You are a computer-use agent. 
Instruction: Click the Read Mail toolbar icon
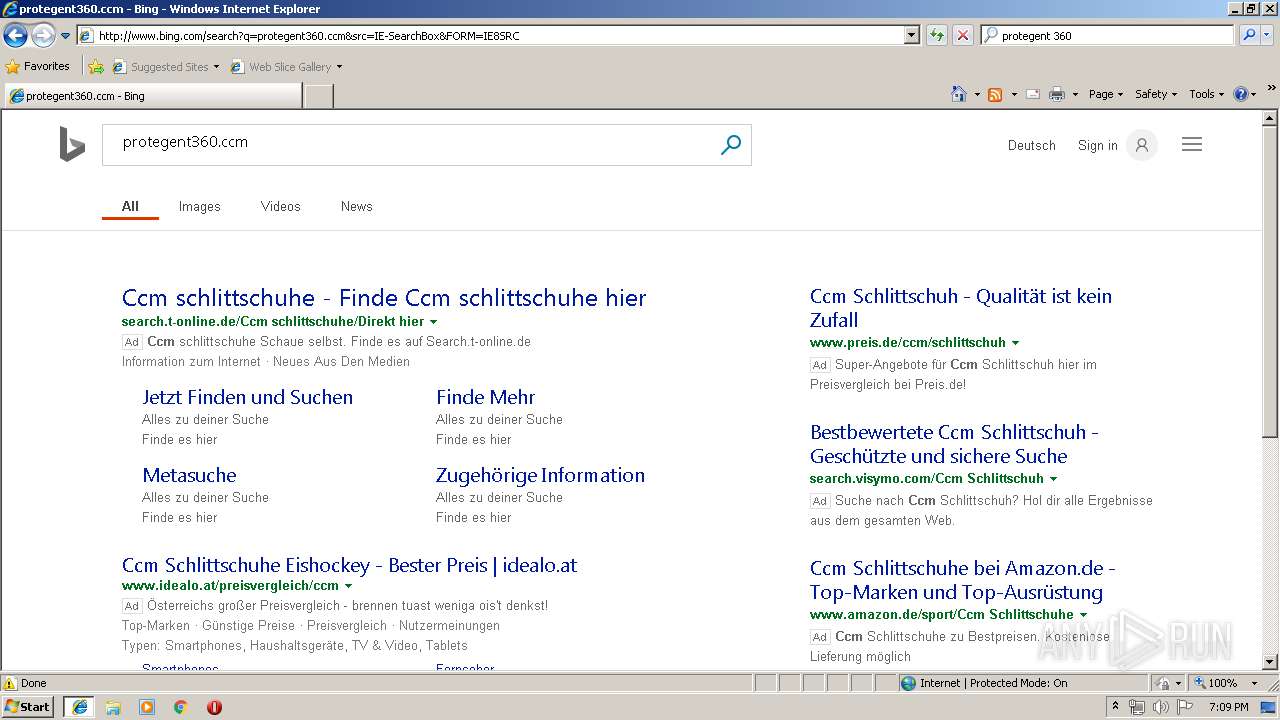click(1033, 94)
